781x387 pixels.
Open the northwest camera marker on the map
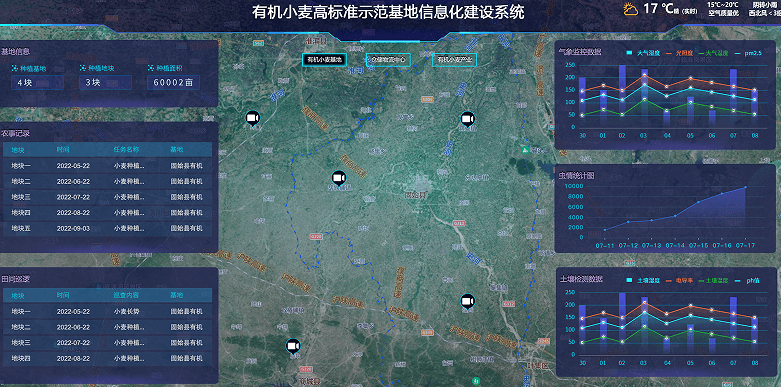click(253, 119)
